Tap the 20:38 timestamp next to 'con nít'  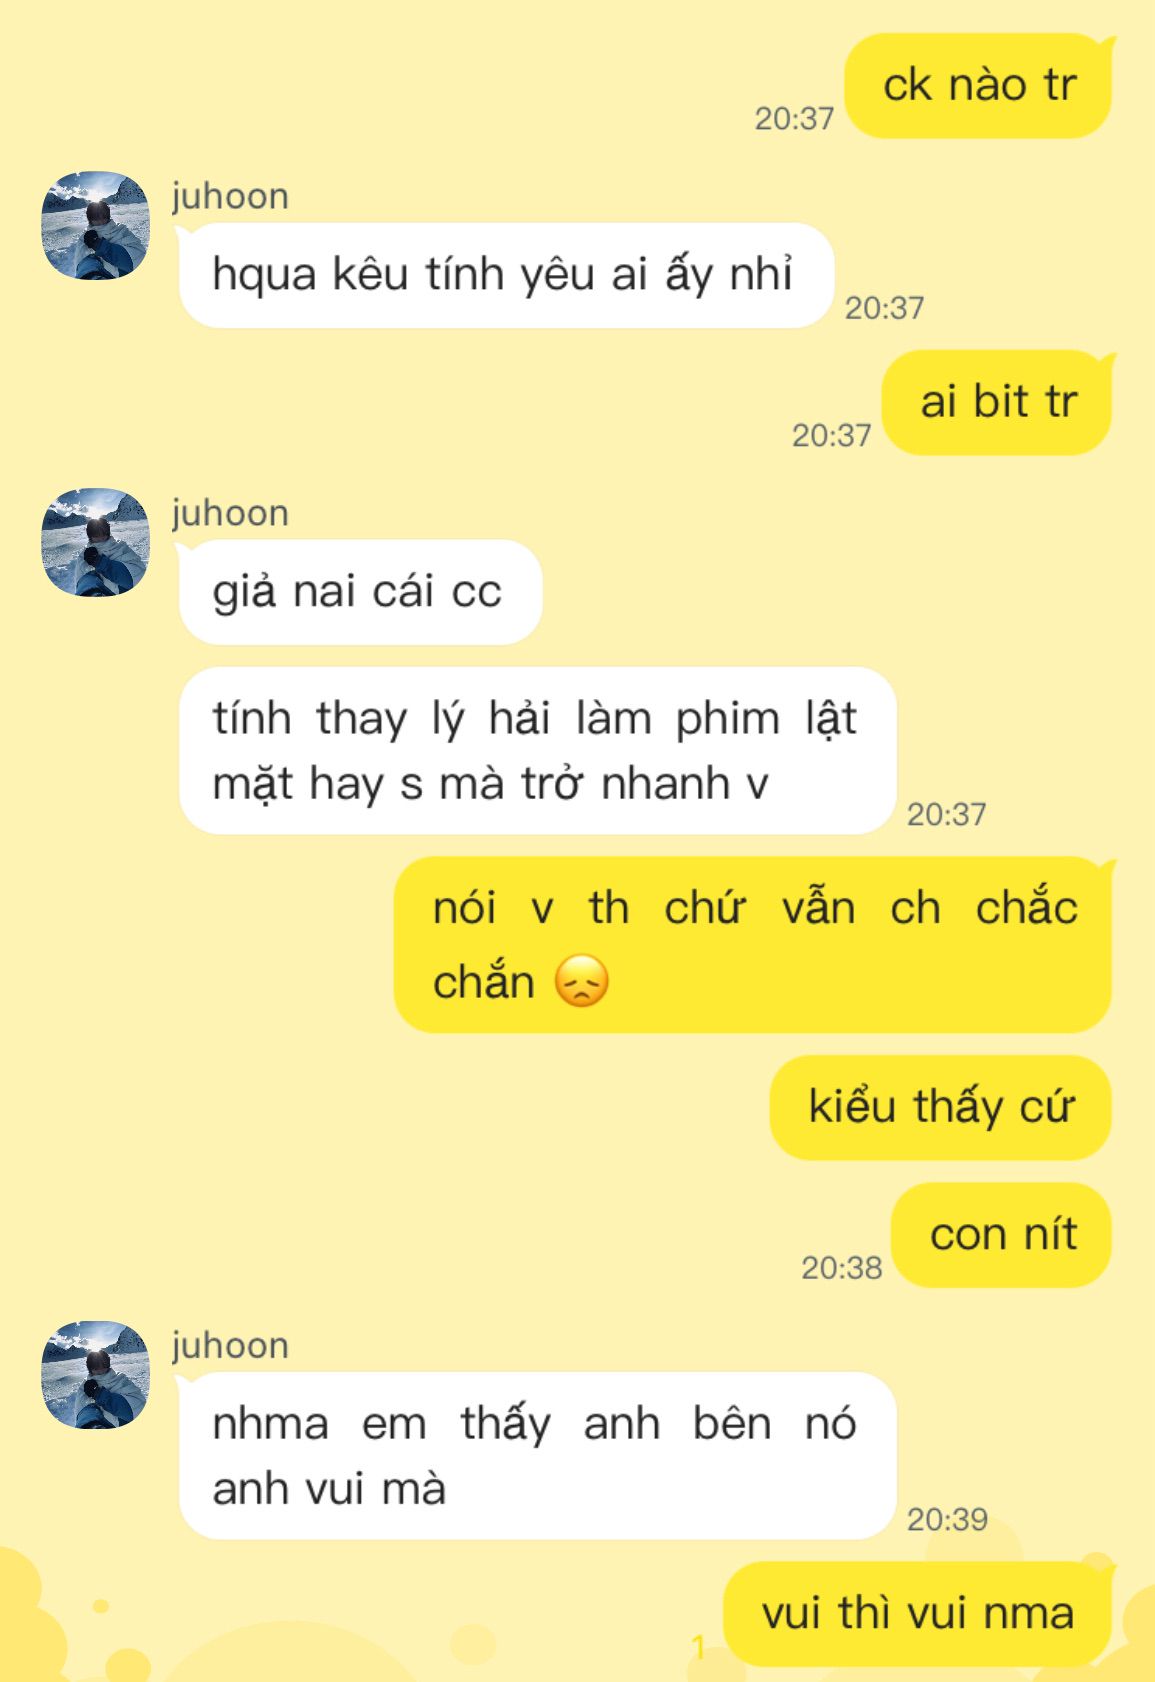pyautogui.click(x=841, y=1267)
